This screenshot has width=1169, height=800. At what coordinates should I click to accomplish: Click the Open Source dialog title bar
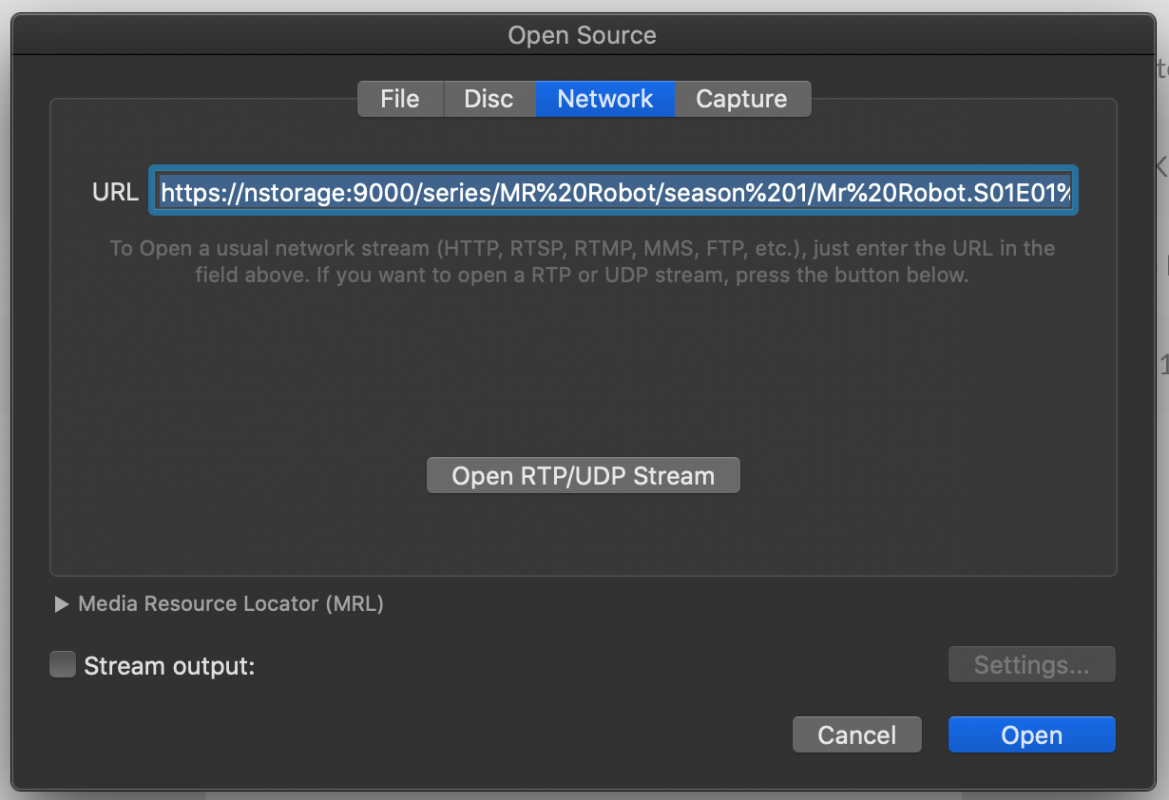(x=582, y=36)
